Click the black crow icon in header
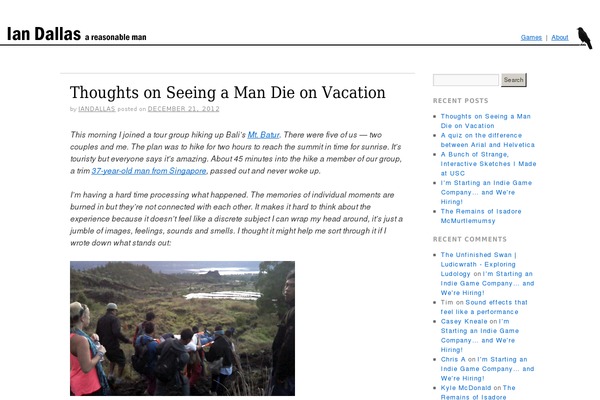The image size is (600, 400). point(585,38)
